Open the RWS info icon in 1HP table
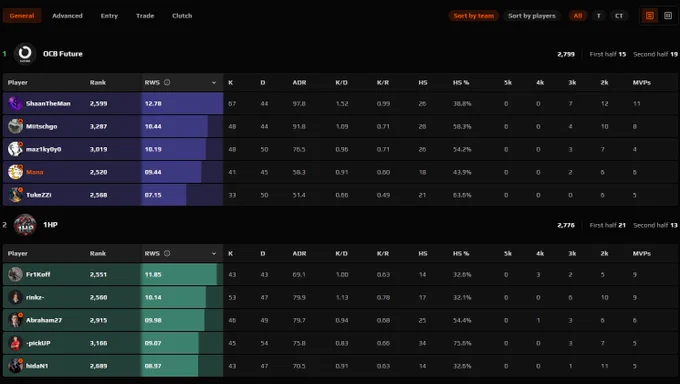Viewport: 680px width, 384px height. (x=167, y=253)
